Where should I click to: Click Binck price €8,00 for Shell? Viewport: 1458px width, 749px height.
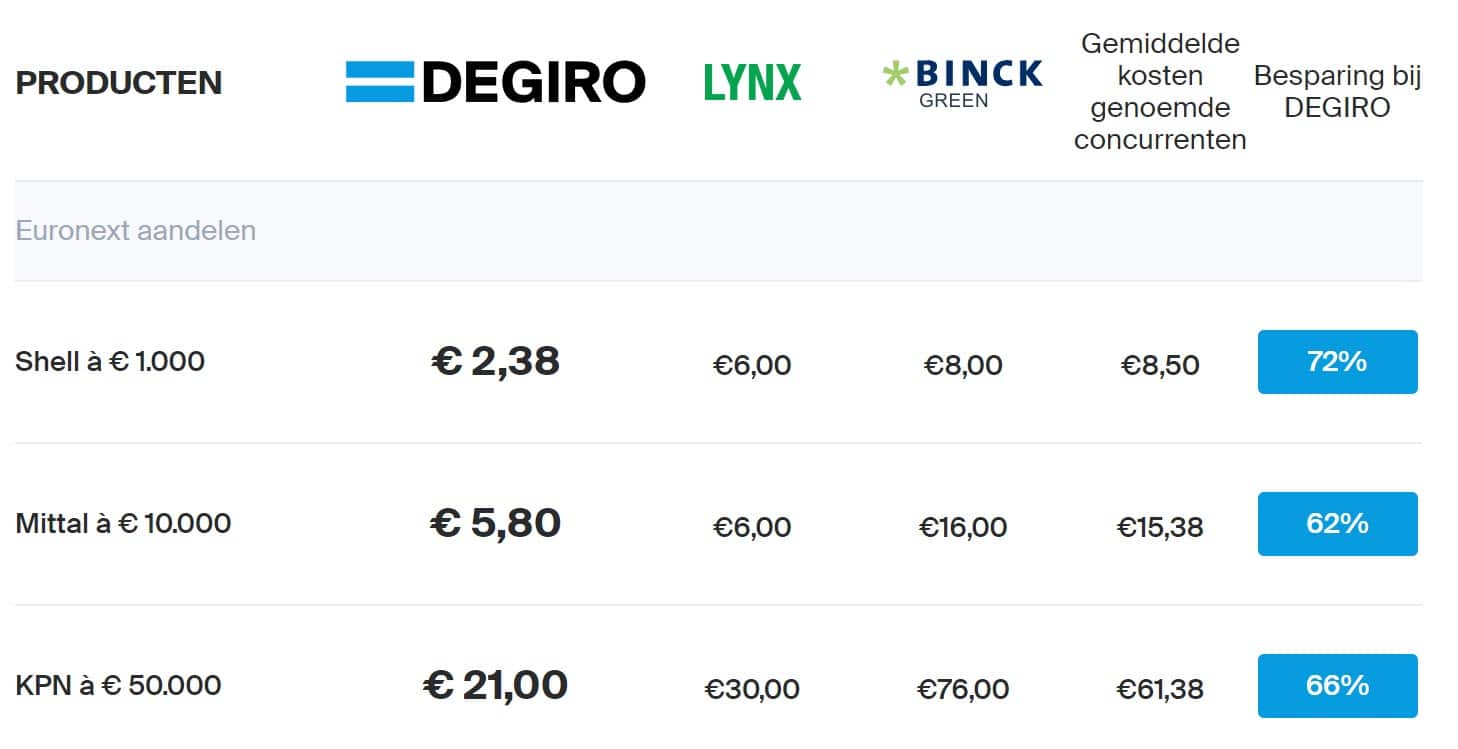(963, 365)
